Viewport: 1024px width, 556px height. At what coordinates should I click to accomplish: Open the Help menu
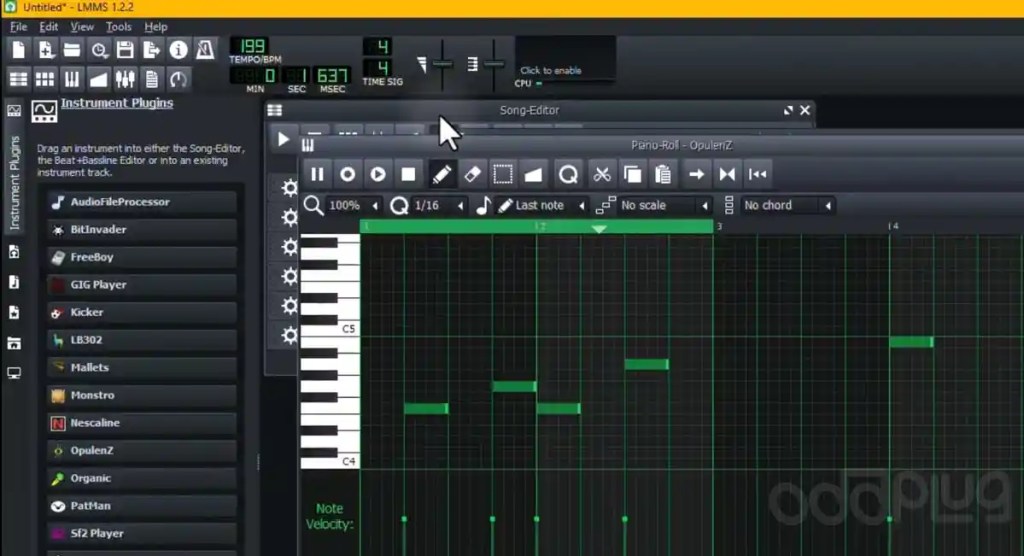coord(156,27)
